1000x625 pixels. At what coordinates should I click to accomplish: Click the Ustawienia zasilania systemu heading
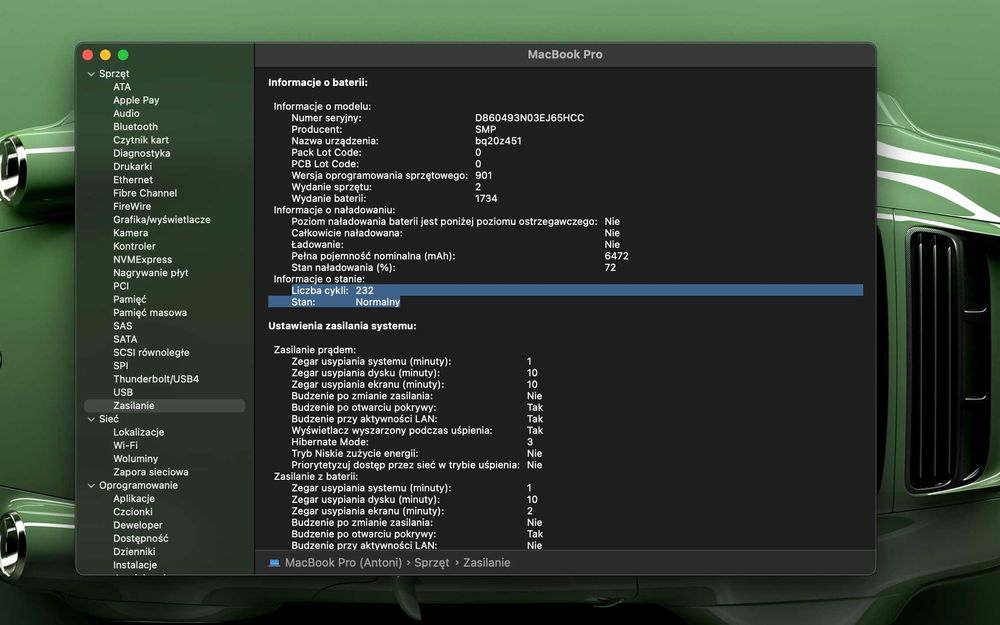tap(342, 326)
